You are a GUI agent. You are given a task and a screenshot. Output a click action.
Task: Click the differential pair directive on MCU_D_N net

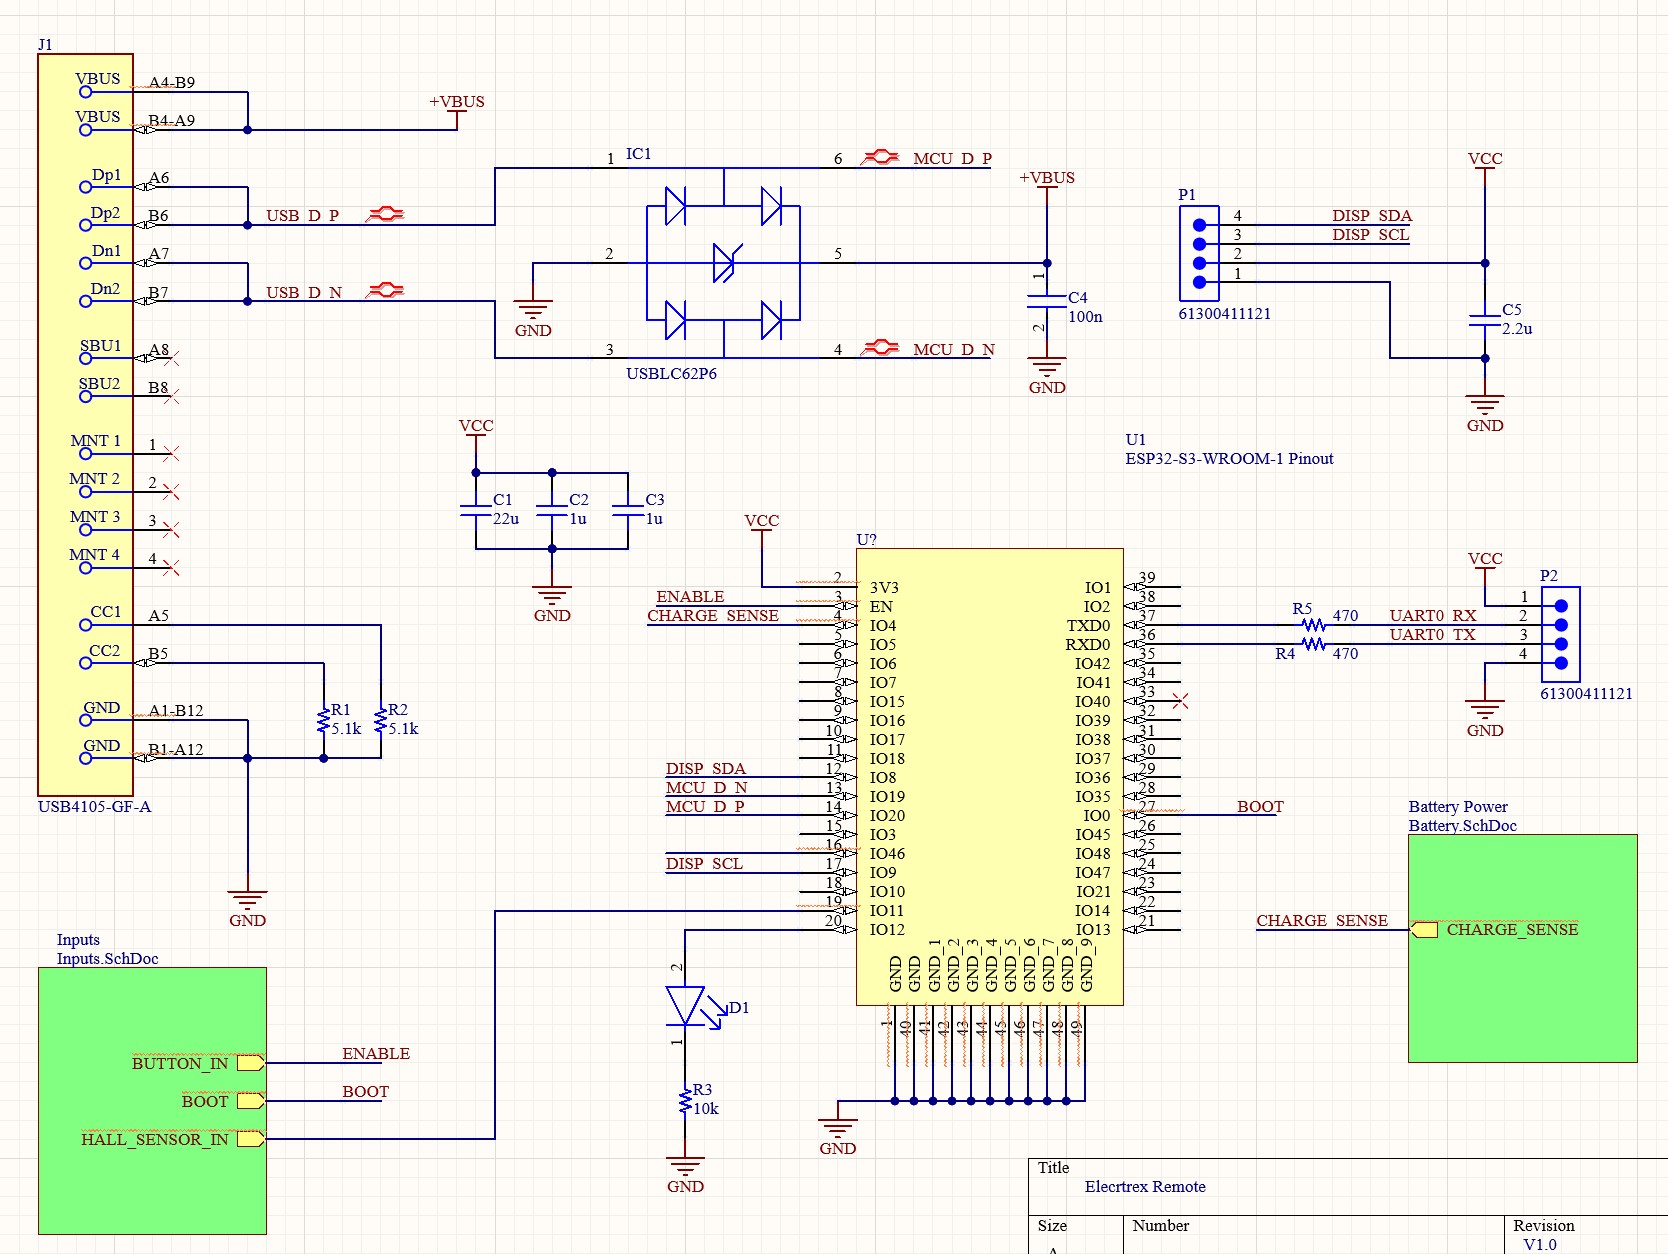click(x=880, y=347)
